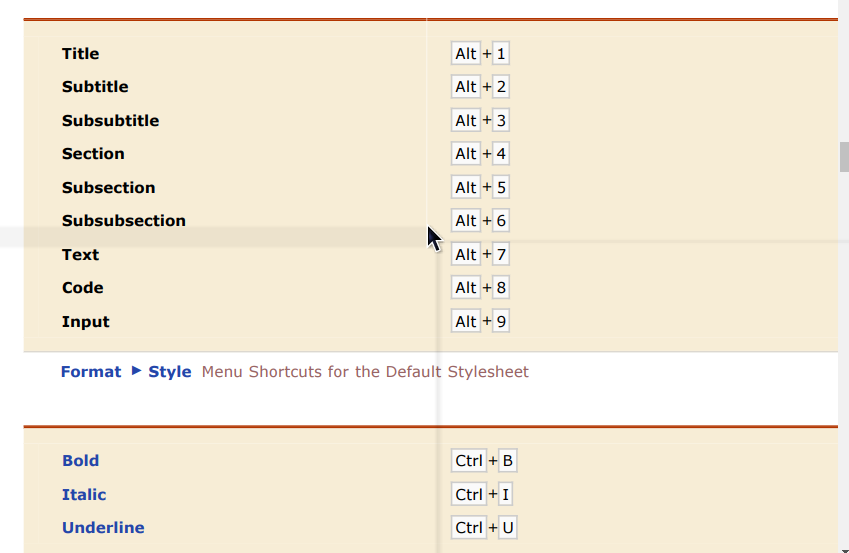The image size is (849, 553).
Task: Click the Section row label
Action: coord(93,154)
